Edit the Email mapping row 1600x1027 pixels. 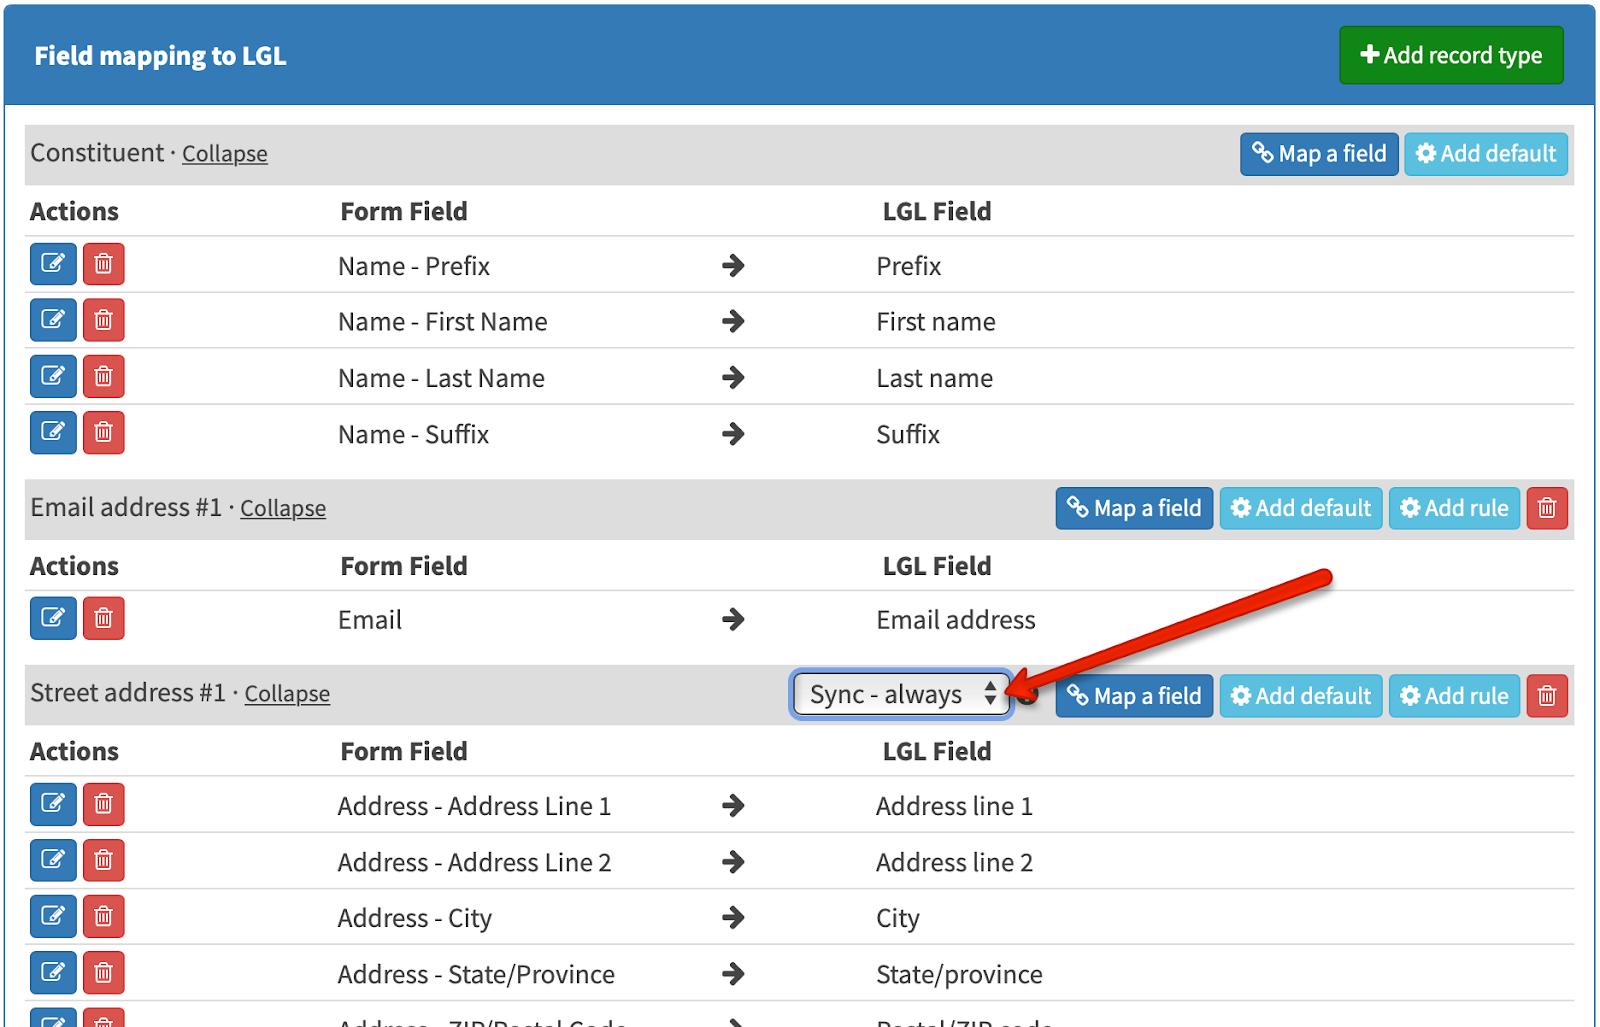[53, 618]
